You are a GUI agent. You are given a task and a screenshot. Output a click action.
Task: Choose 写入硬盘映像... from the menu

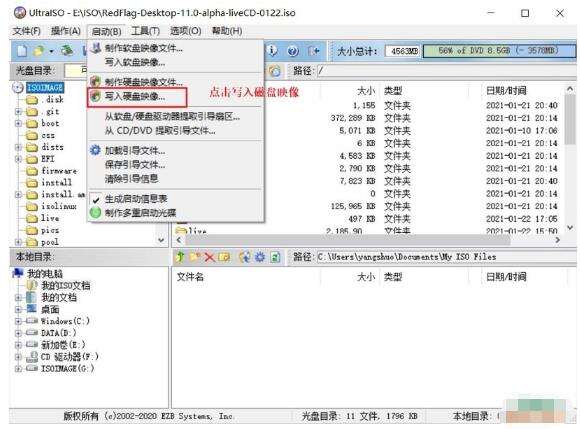tap(135, 97)
